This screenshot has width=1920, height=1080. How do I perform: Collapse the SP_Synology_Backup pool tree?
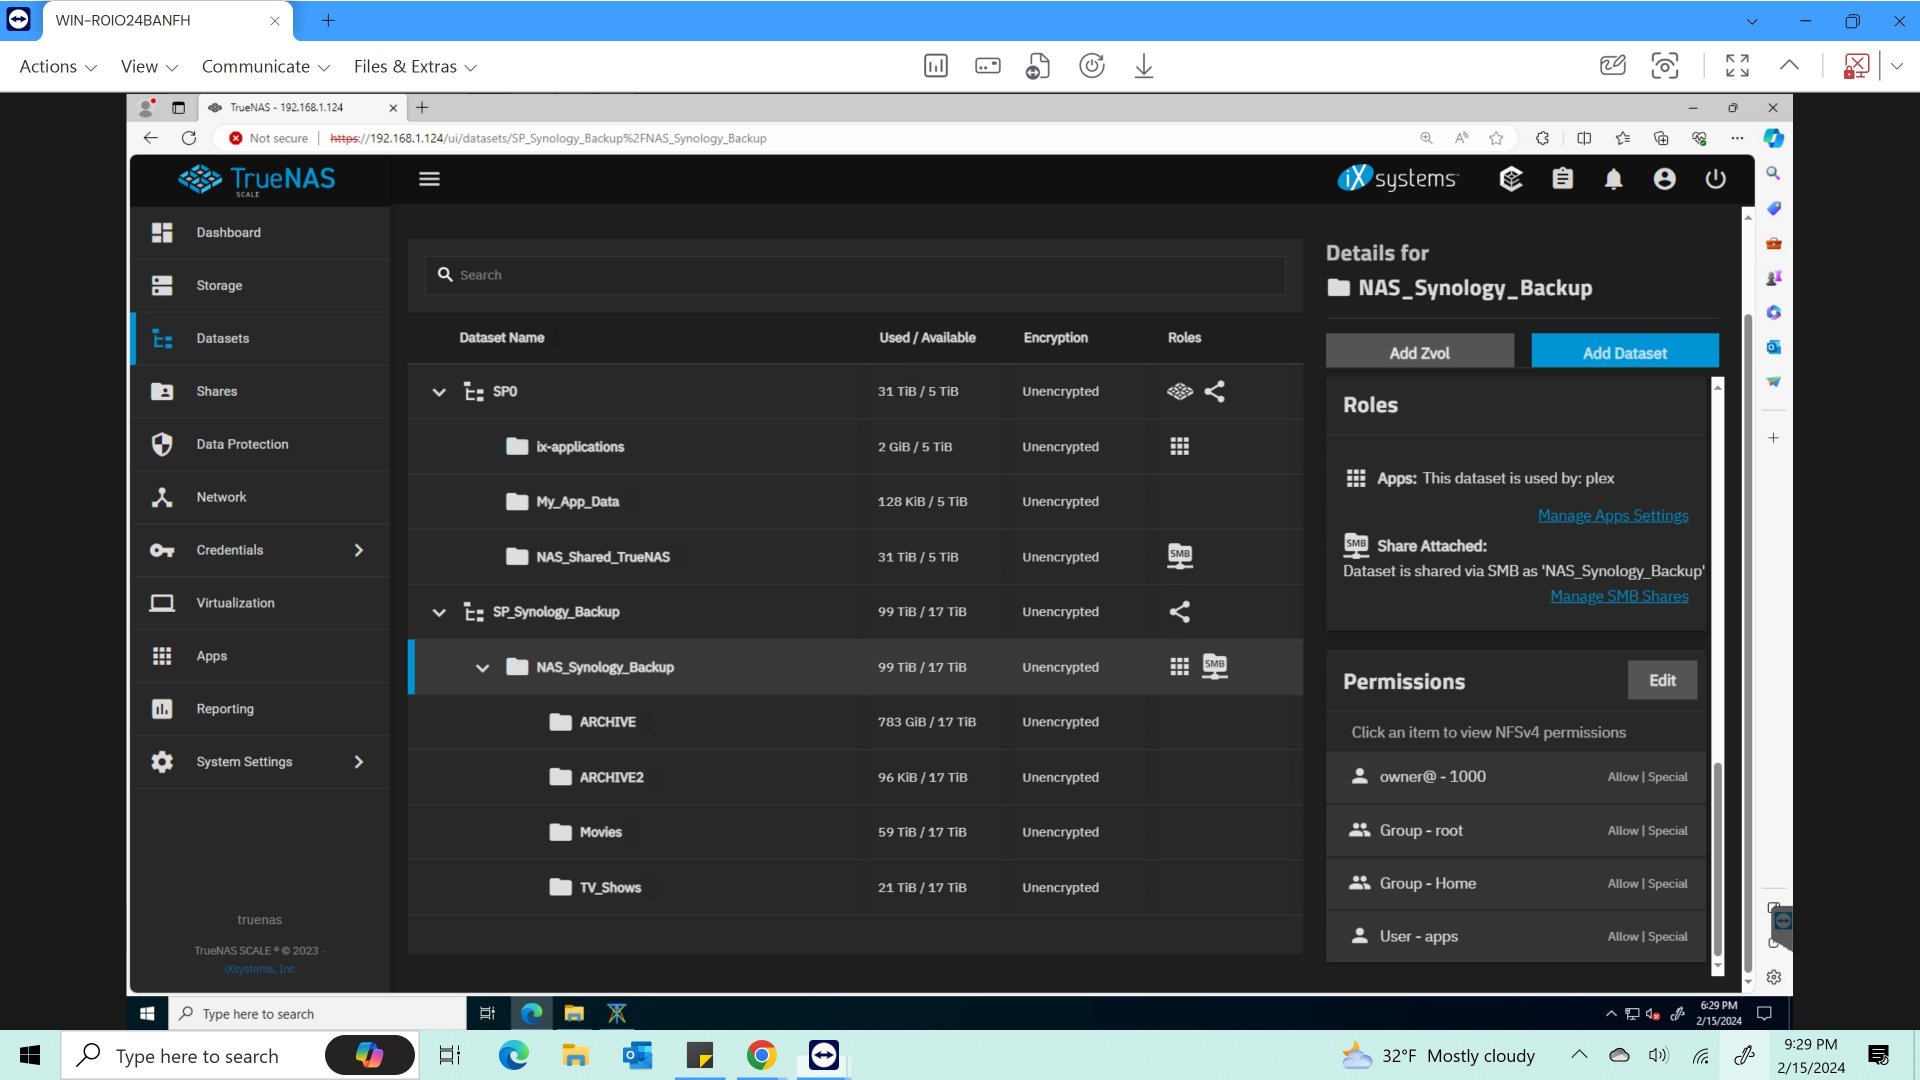tap(439, 612)
